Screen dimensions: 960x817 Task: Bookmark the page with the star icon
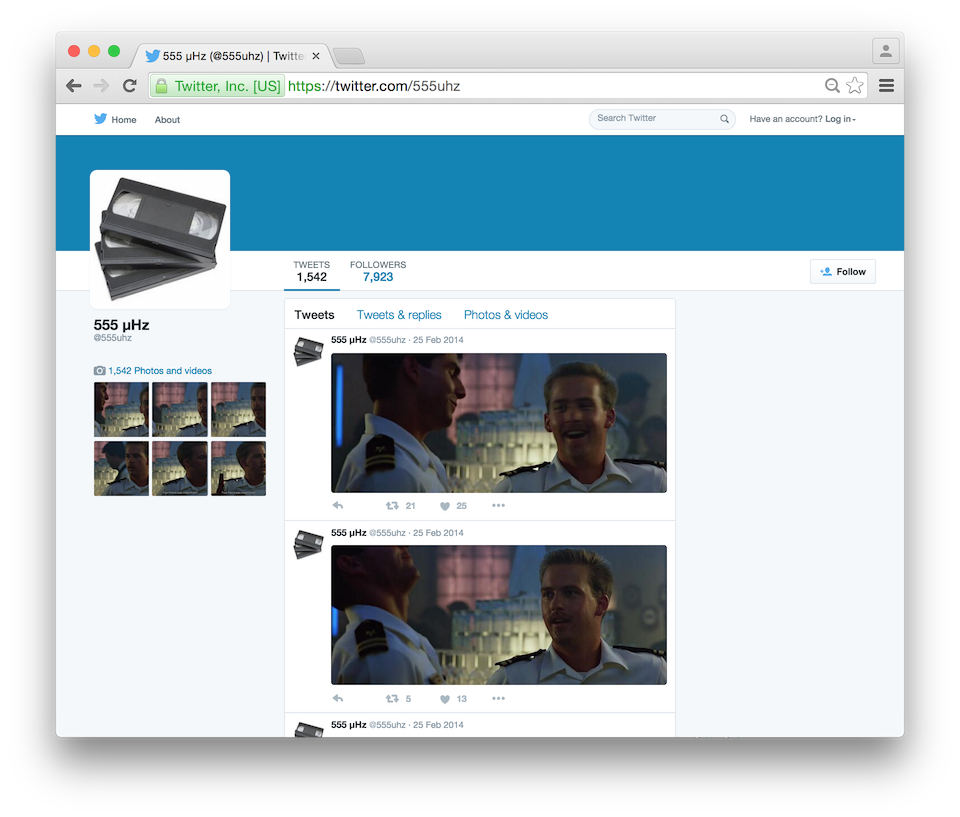(855, 86)
